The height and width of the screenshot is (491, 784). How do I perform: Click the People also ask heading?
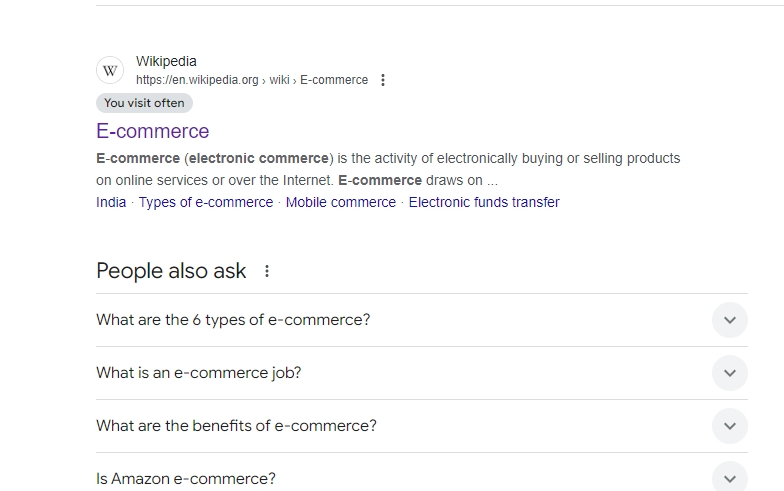coord(171,271)
